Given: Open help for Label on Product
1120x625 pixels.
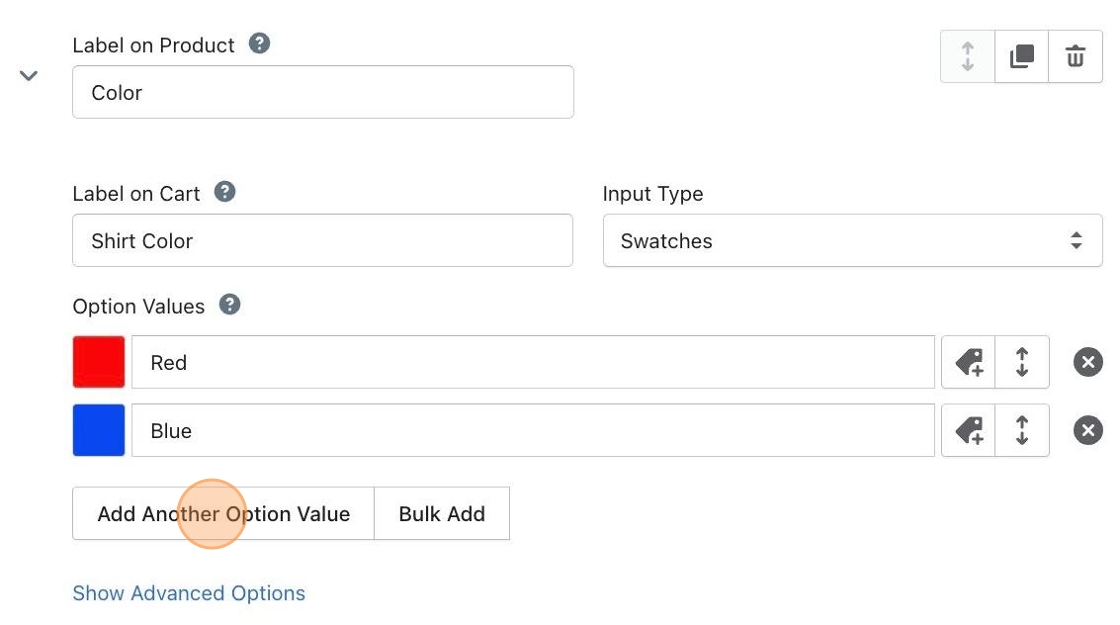Looking at the screenshot, I should pos(259,44).
